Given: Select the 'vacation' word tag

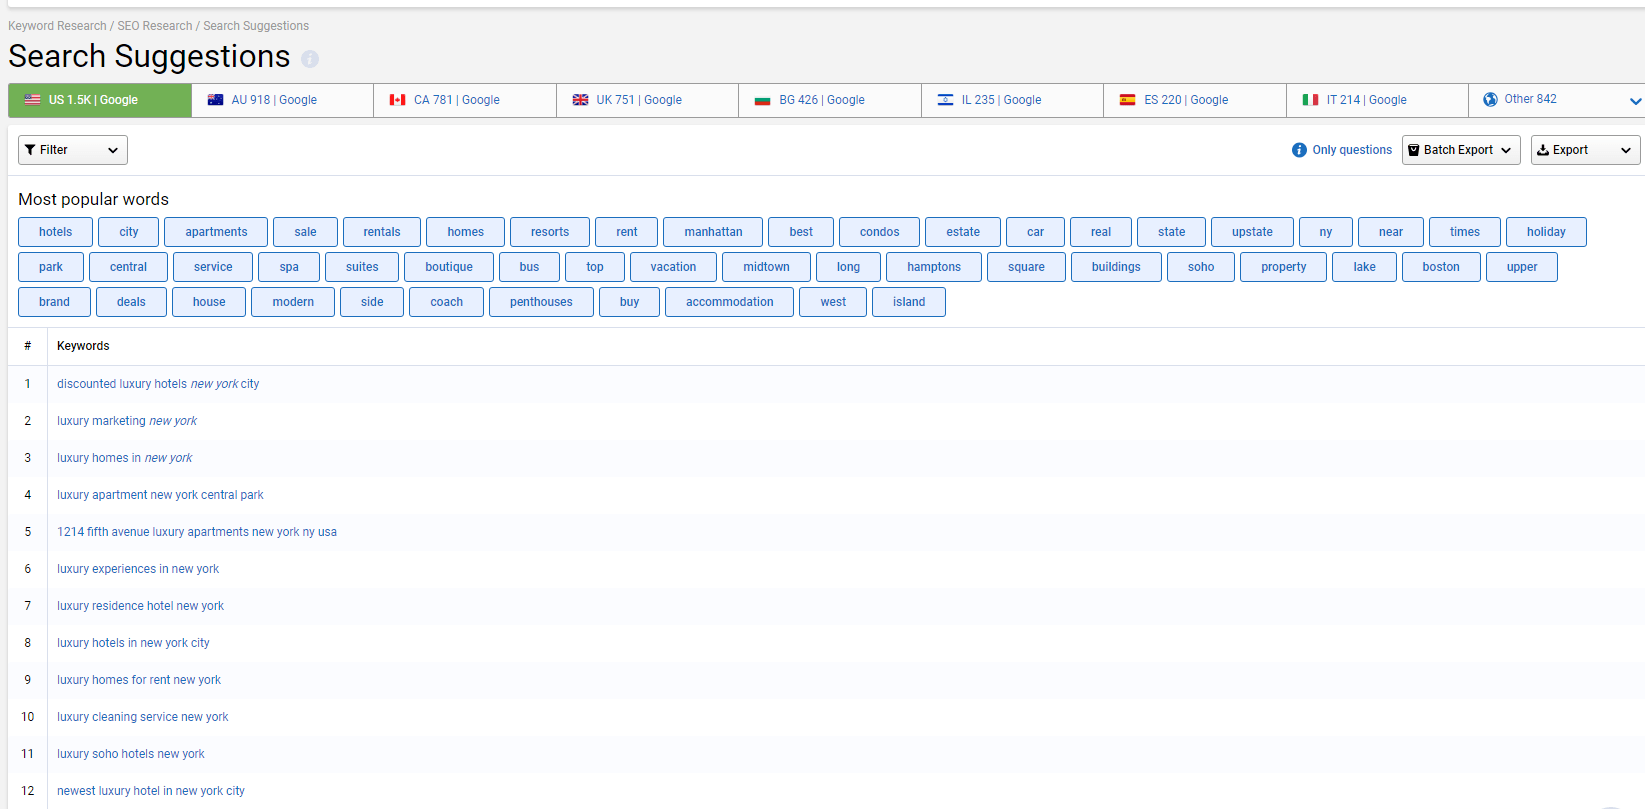Looking at the screenshot, I should coord(673,267).
